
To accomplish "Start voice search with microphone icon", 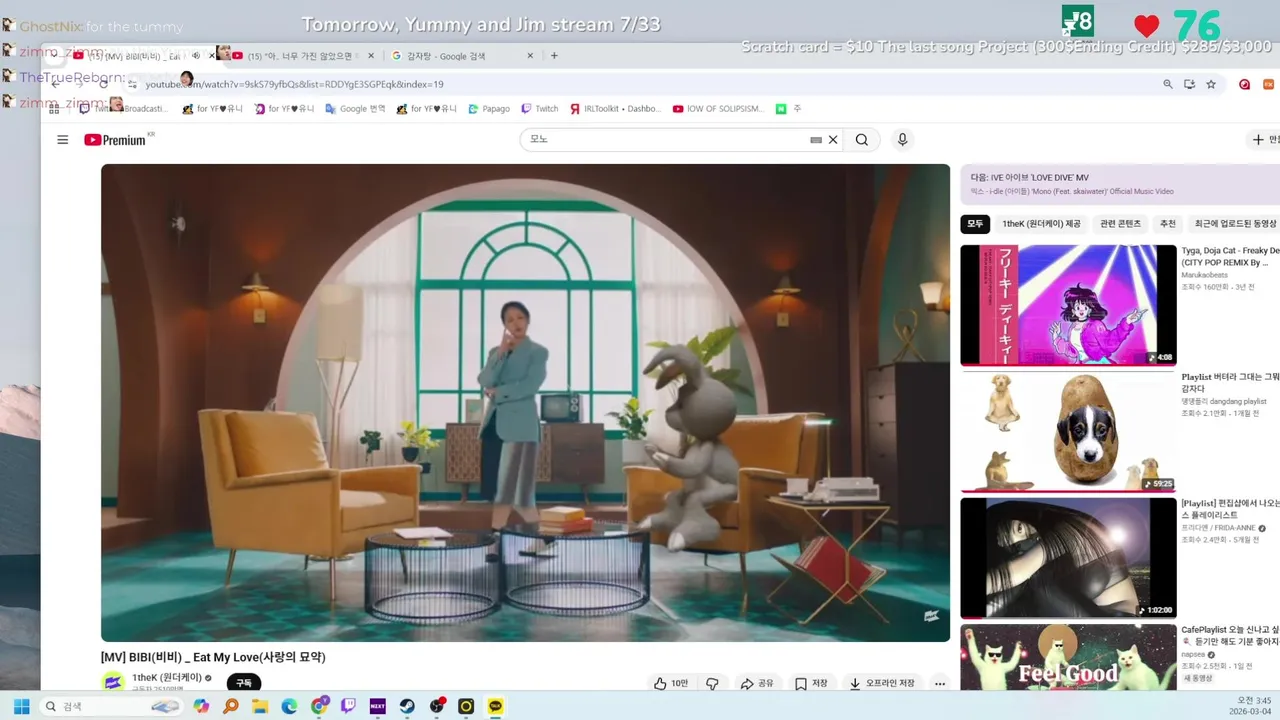I will [x=902, y=140].
